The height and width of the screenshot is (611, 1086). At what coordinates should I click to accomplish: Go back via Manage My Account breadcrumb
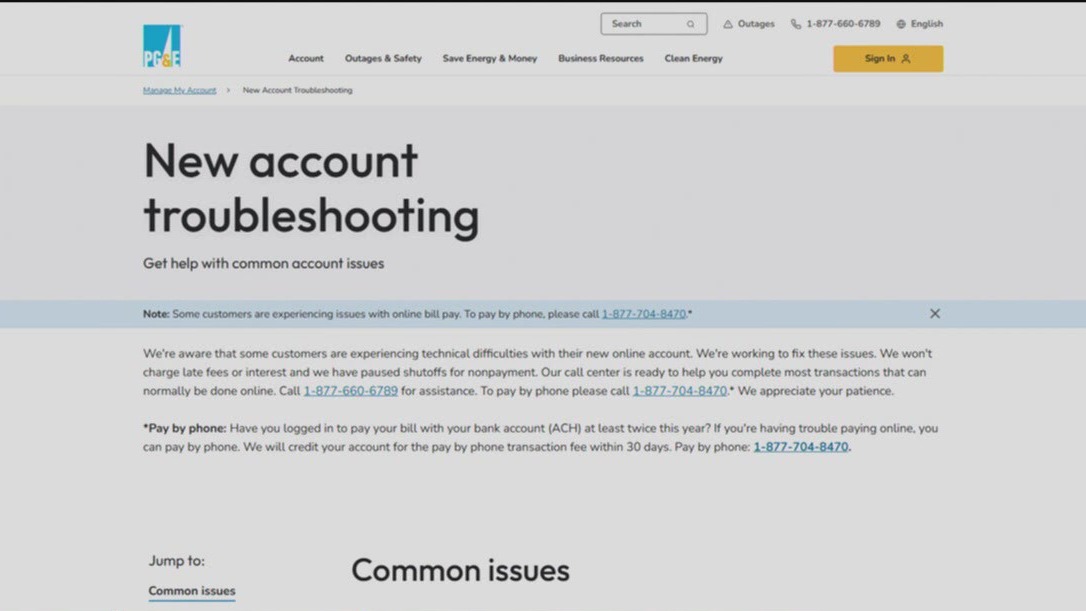(x=179, y=90)
